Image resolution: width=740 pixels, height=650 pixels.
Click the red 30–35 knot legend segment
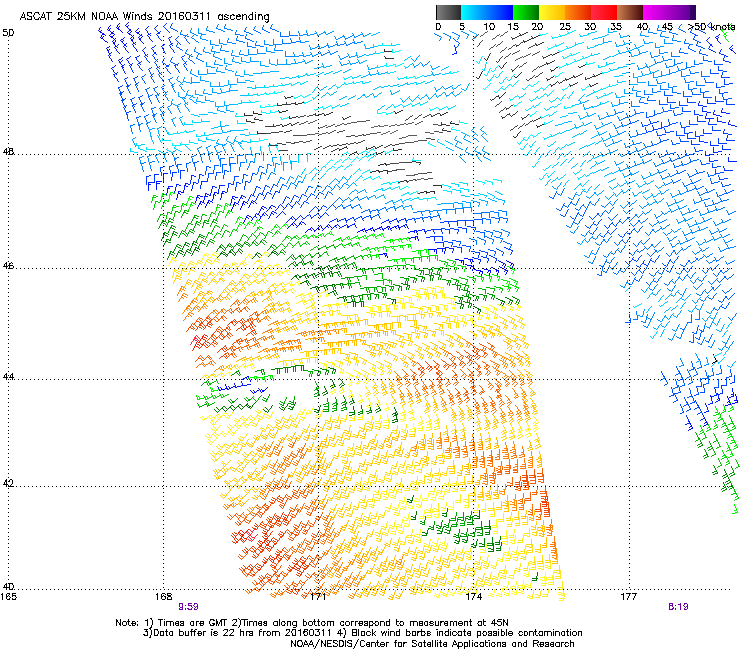click(x=604, y=12)
